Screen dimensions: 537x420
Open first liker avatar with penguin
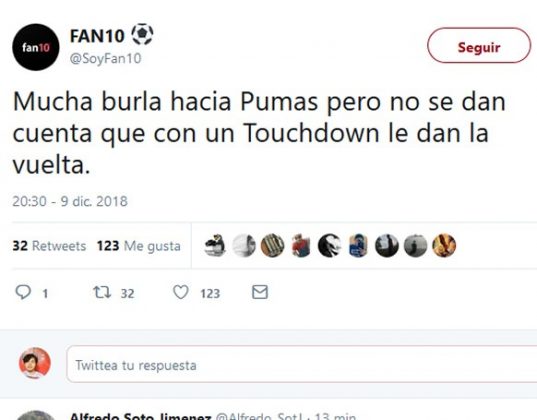coord(215,245)
